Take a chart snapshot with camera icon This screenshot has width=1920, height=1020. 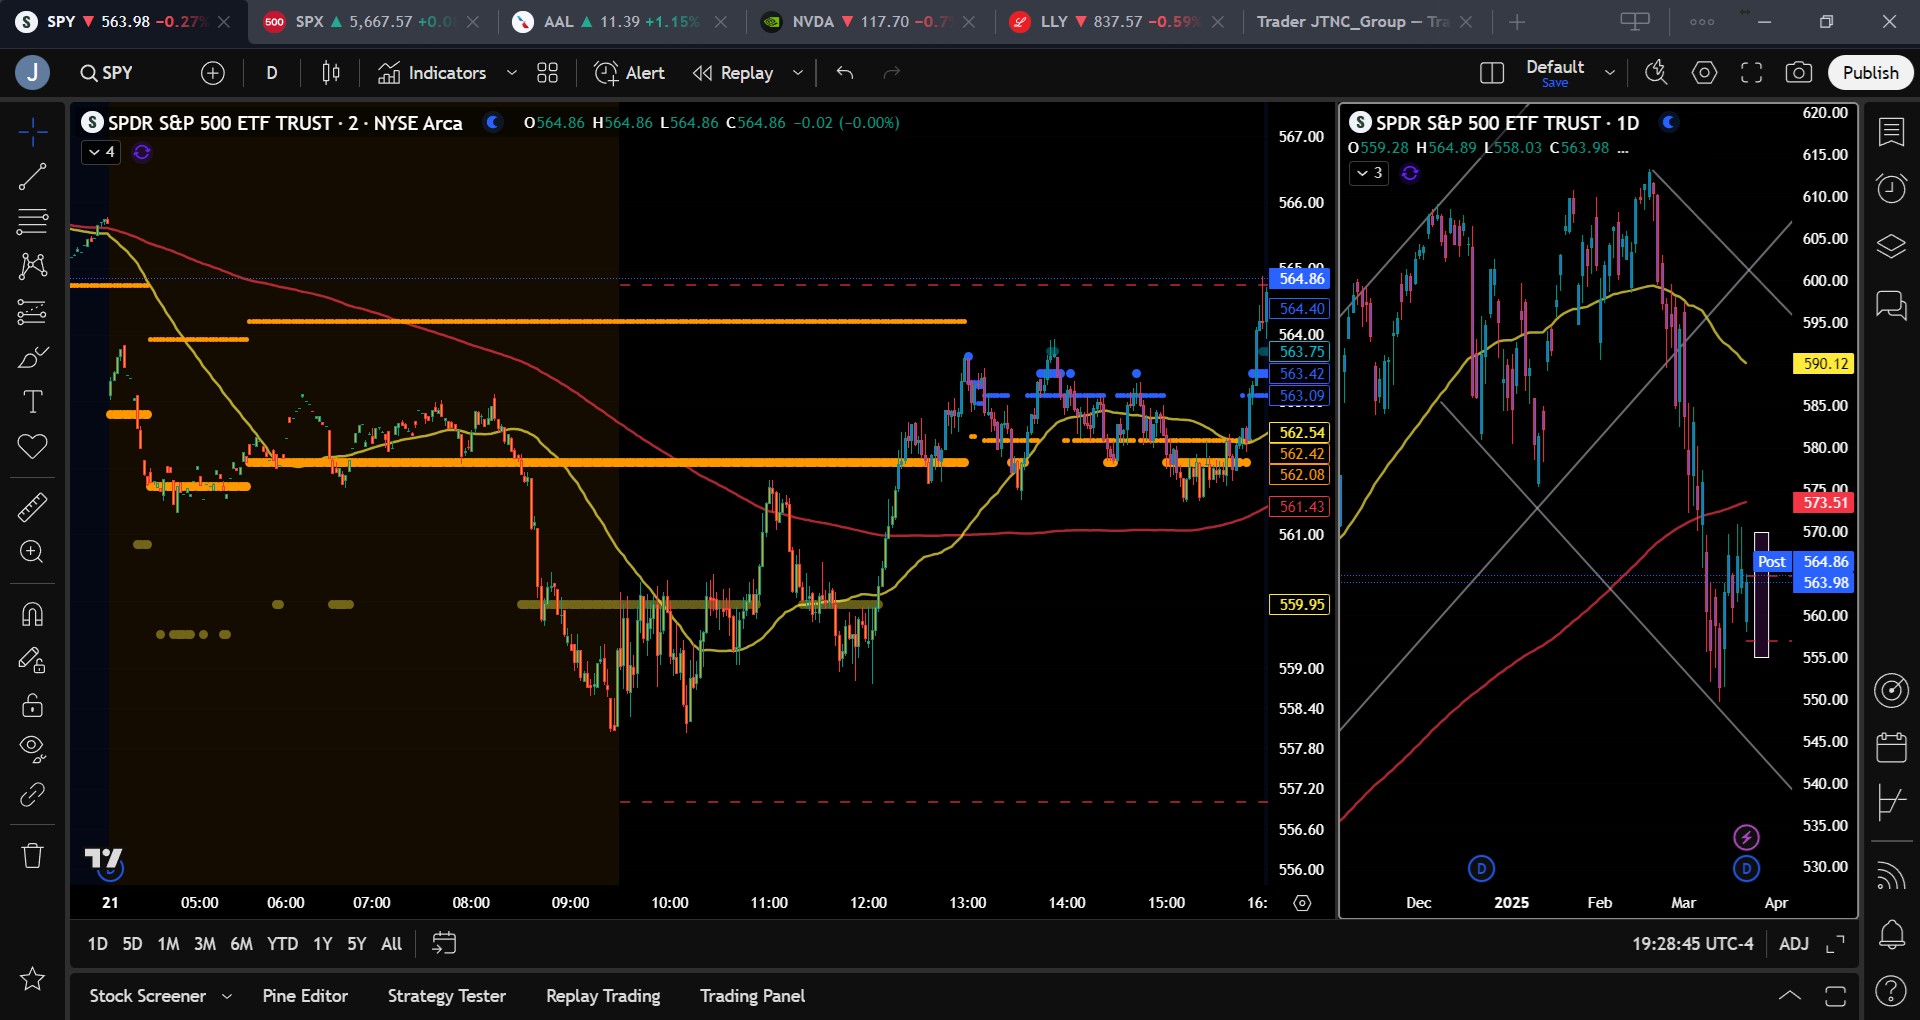pyautogui.click(x=1799, y=73)
